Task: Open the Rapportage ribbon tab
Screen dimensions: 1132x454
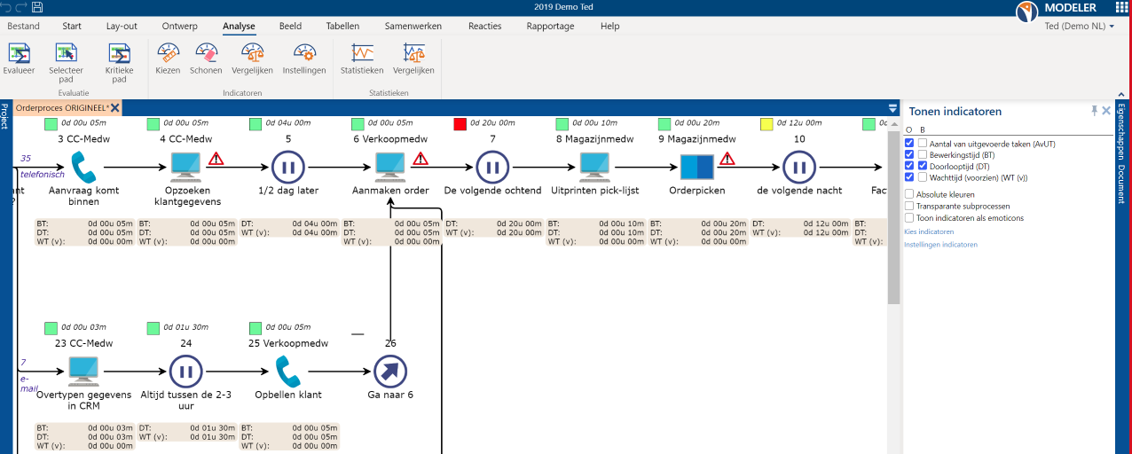Action: (x=550, y=26)
